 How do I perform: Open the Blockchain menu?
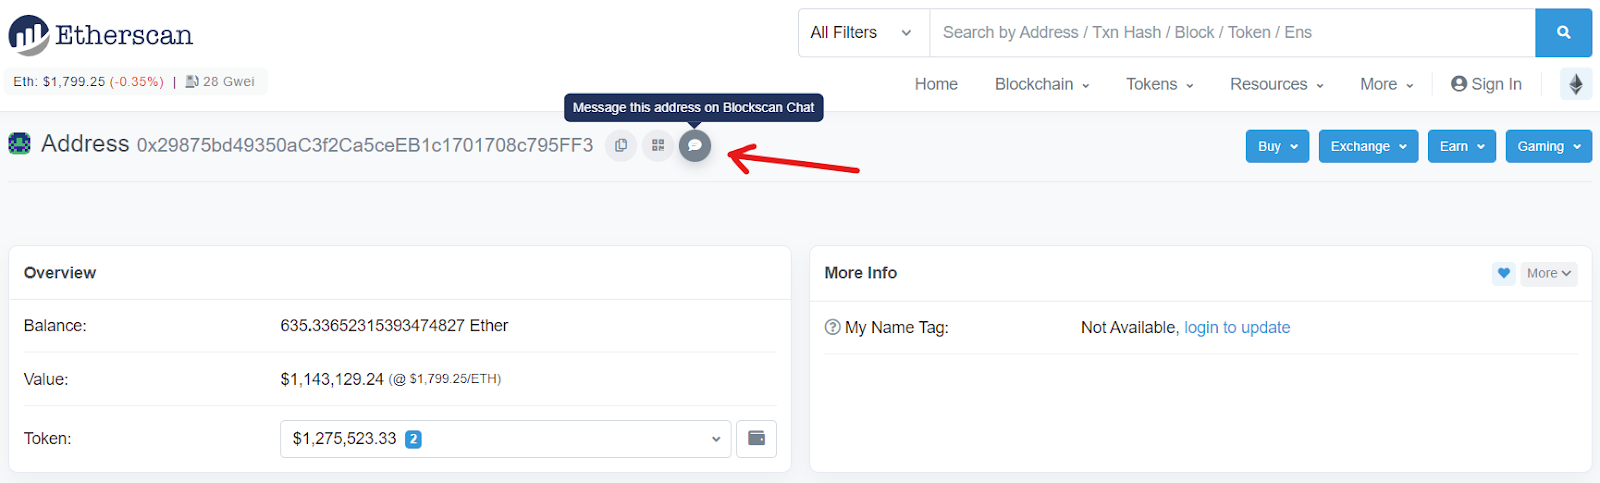coord(1041,84)
